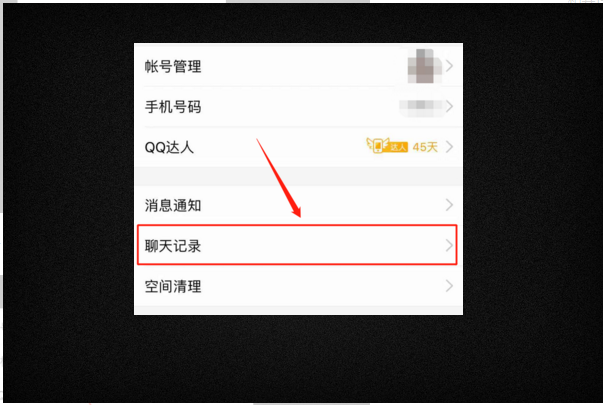This screenshot has width=603, height=405.
Task: Open the highlighted 聊天记录 chat history
Action: pos(297,245)
